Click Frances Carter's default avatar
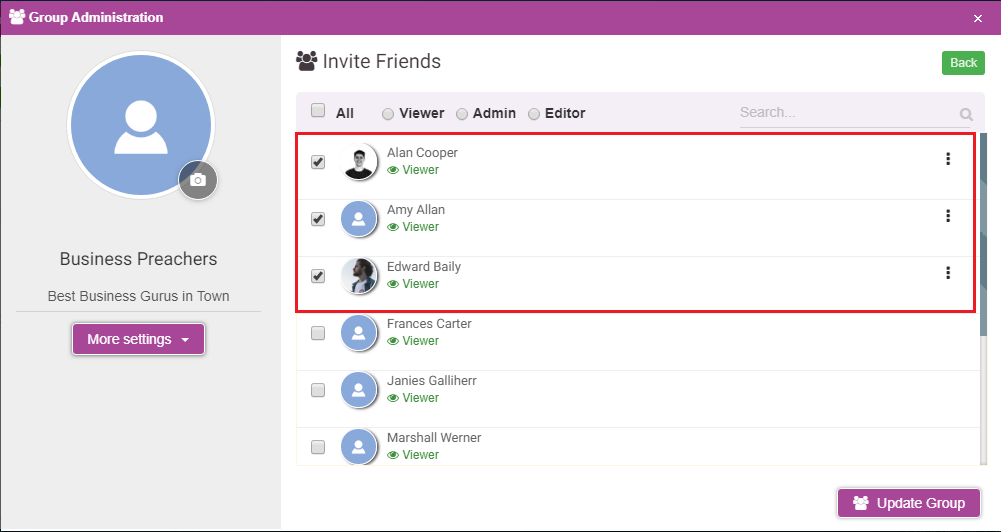 (x=359, y=333)
